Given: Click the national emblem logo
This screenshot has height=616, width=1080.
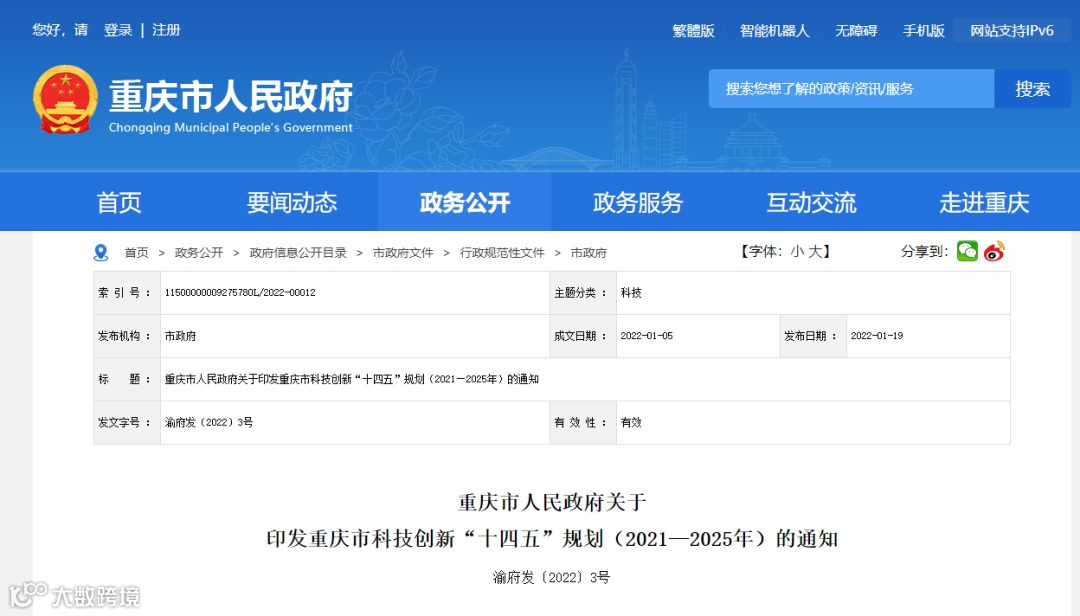Looking at the screenshot, I should click(65, 99).
